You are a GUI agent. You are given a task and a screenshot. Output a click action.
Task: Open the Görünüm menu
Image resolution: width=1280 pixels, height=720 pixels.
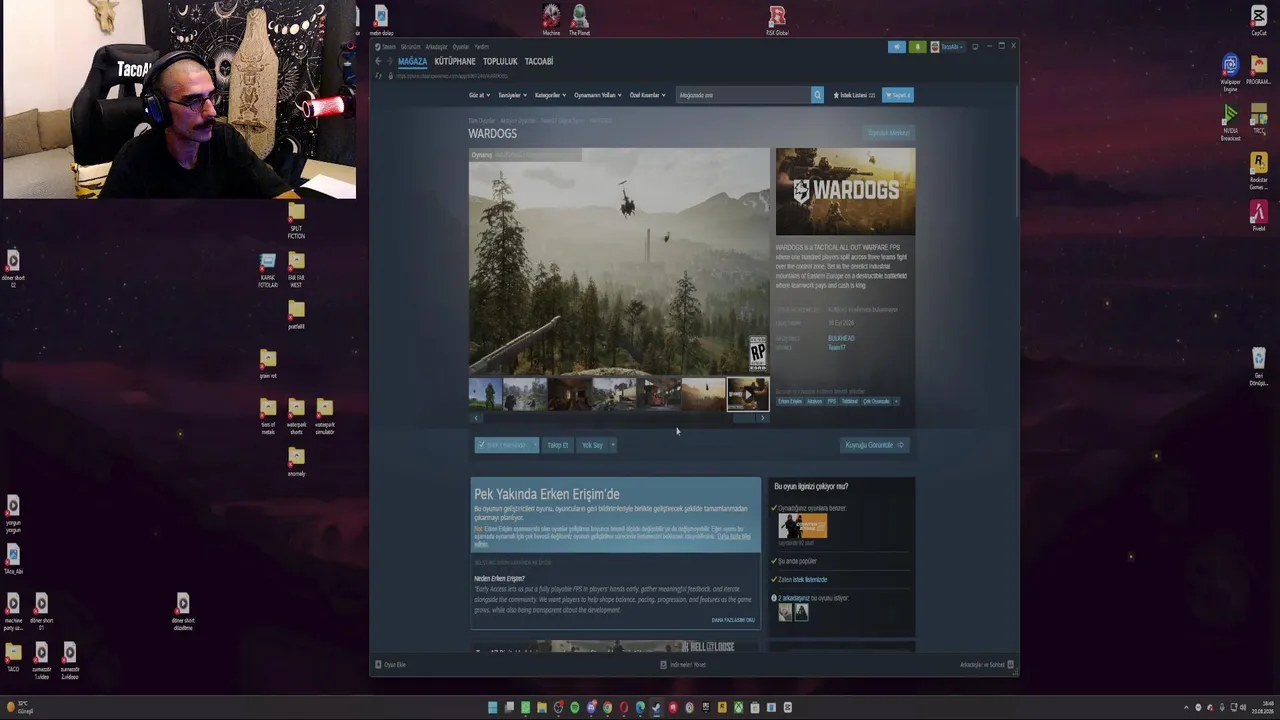[x=411, y=47]
